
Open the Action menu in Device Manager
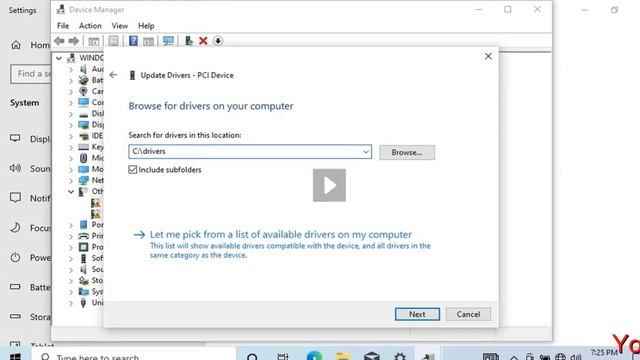pos(90,26)
